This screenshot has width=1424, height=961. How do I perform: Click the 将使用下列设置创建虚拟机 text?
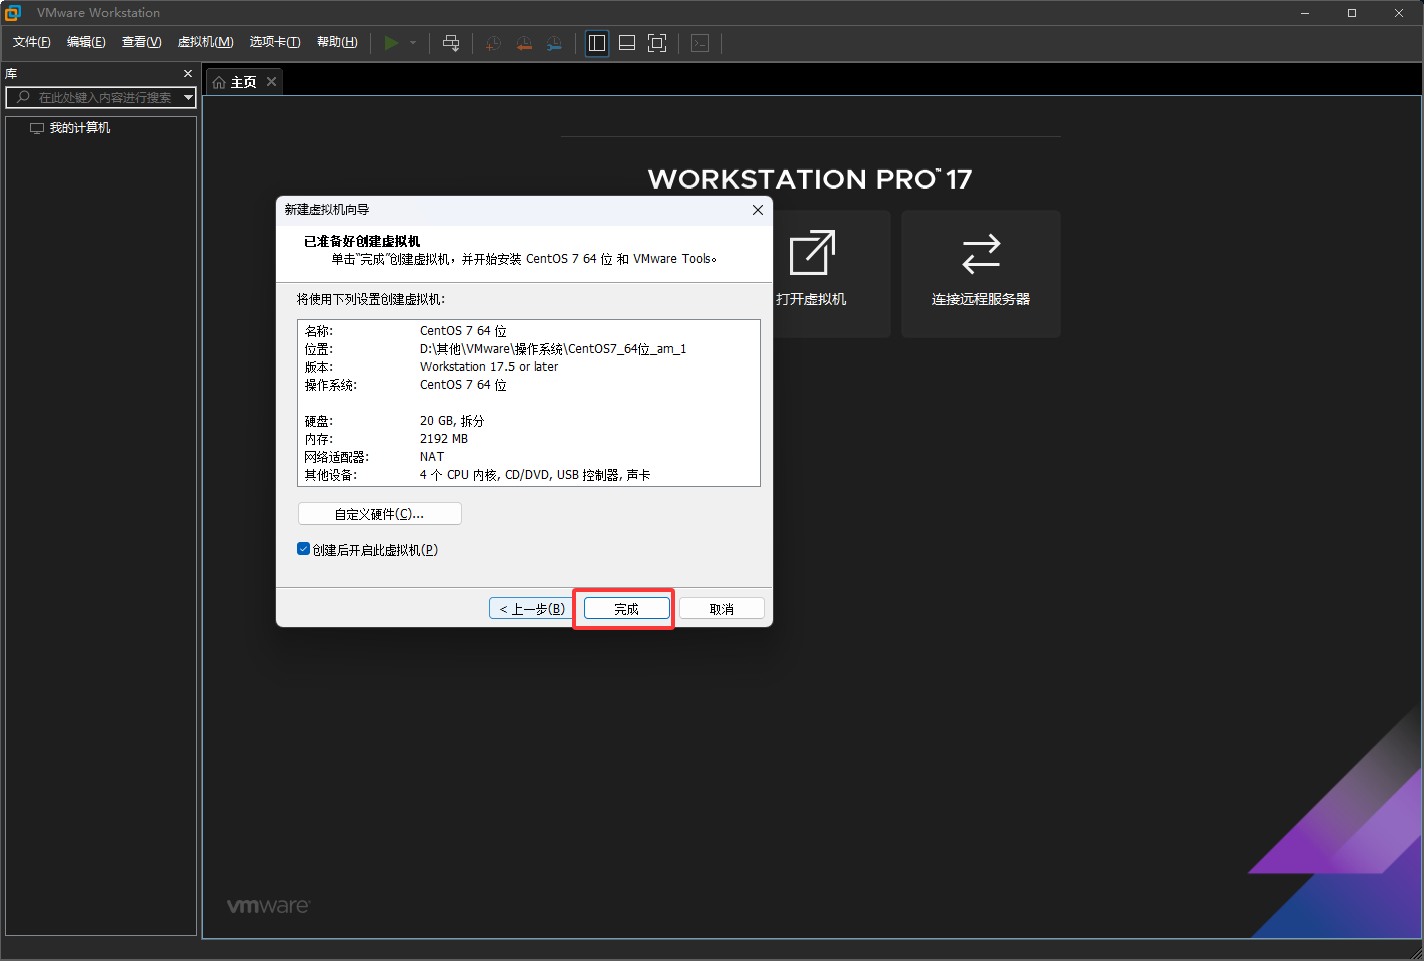[x=371, y=299]
